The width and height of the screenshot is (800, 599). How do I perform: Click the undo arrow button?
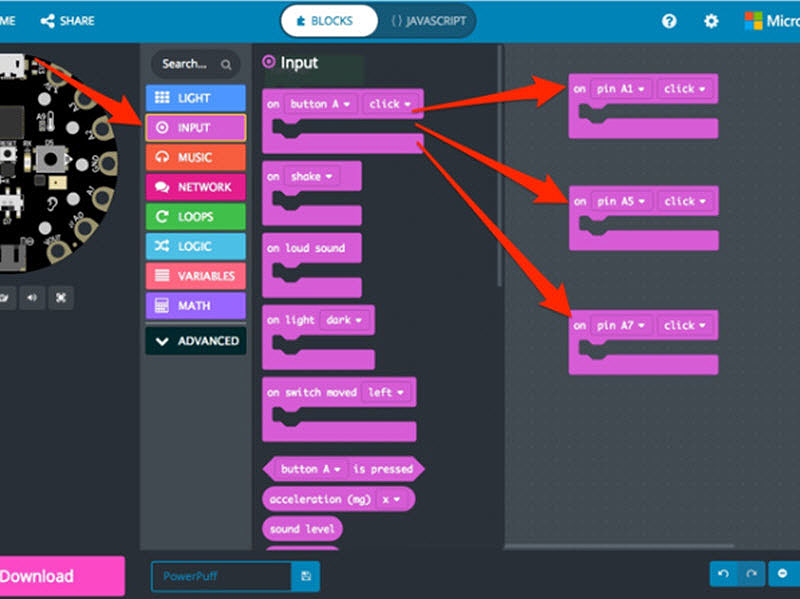(x=722, y=575)
